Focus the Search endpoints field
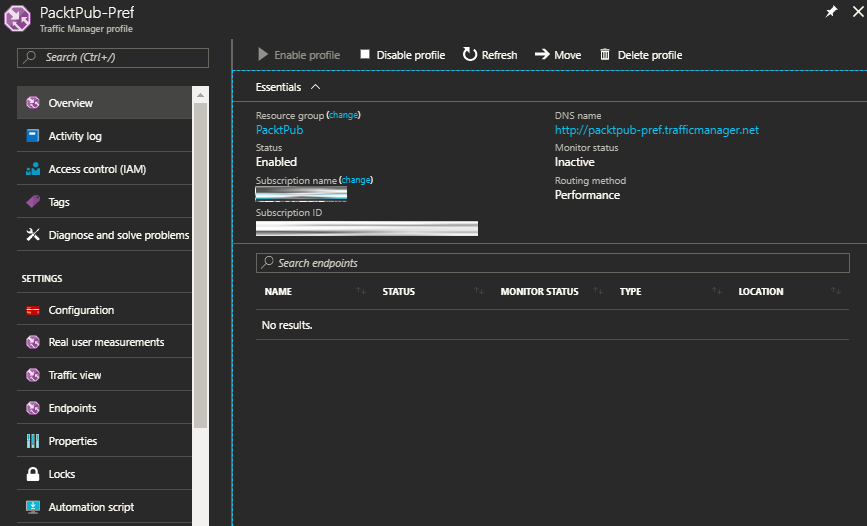This screenshot has width=867, height=526. (552, 263)
